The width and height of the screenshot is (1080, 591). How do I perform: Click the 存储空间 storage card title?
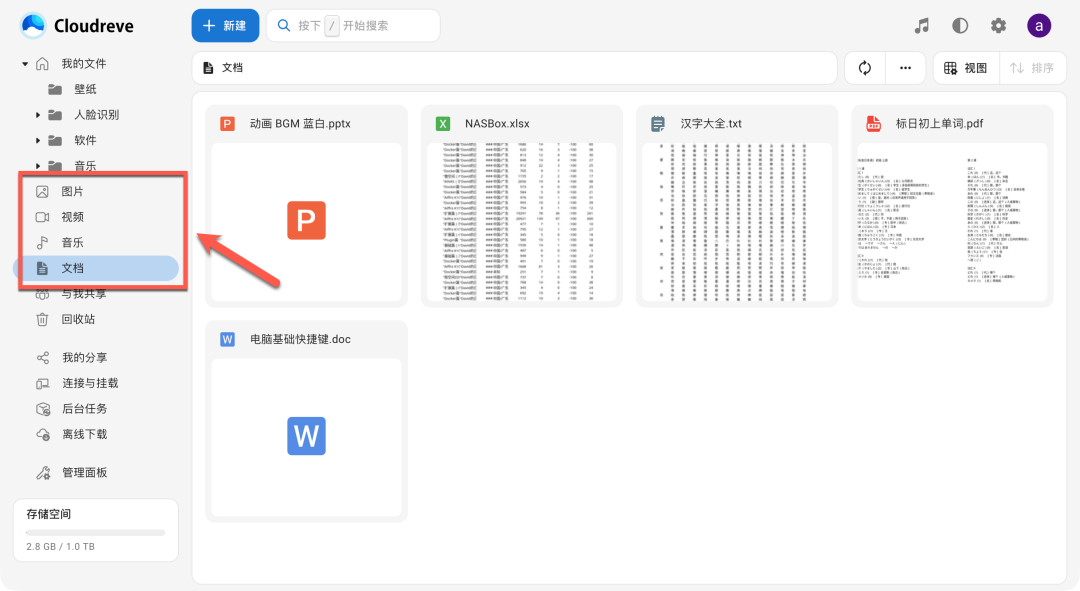[x=48, y=514]
